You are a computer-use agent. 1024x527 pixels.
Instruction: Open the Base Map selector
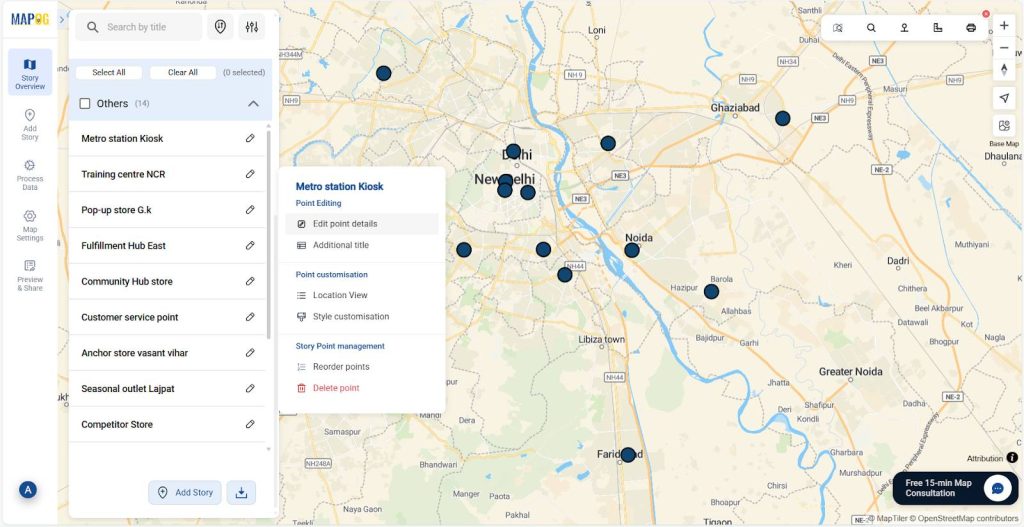click(1004, 126)
